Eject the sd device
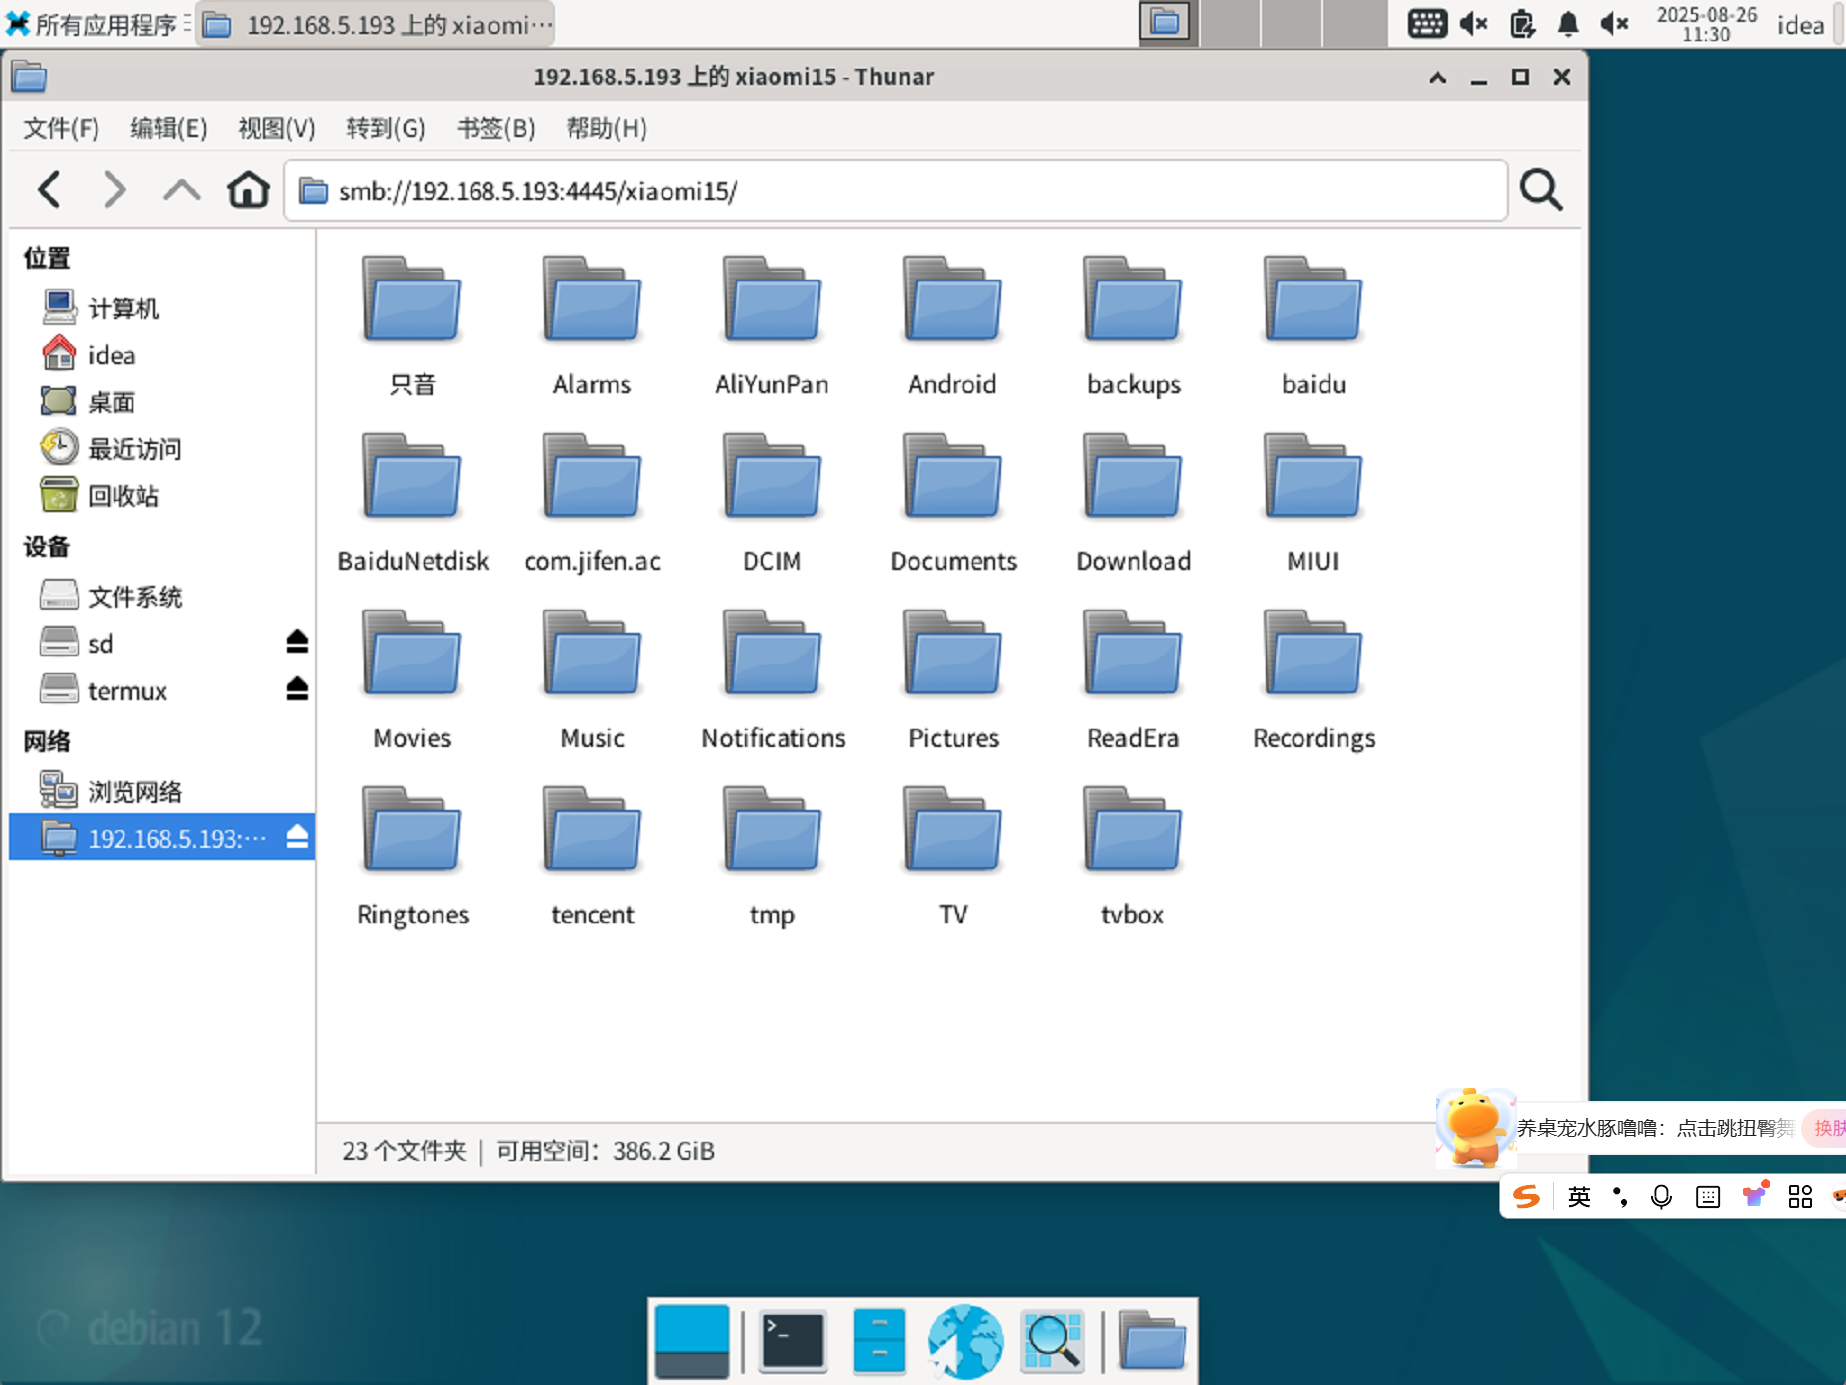The width and height of the screenshot is (1846, 1385). pyautogui.click(x=297, y=642)
